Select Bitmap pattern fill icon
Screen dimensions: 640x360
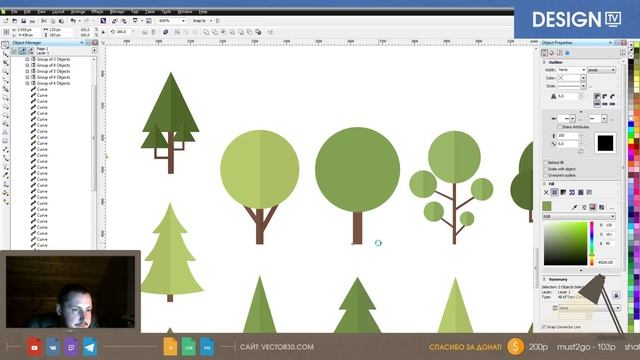tap(580, 192)
